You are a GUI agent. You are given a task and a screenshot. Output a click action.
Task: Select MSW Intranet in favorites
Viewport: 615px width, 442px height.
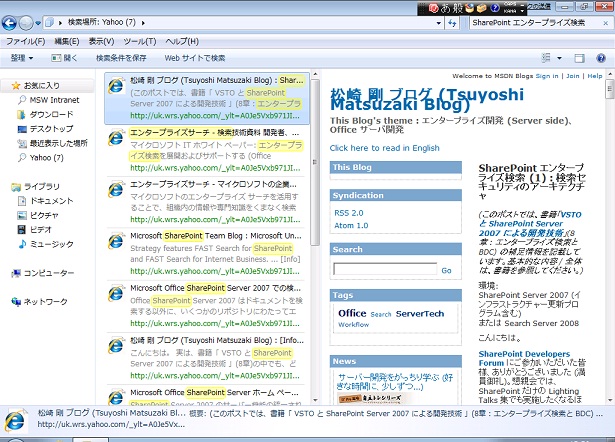click(49, 100)
